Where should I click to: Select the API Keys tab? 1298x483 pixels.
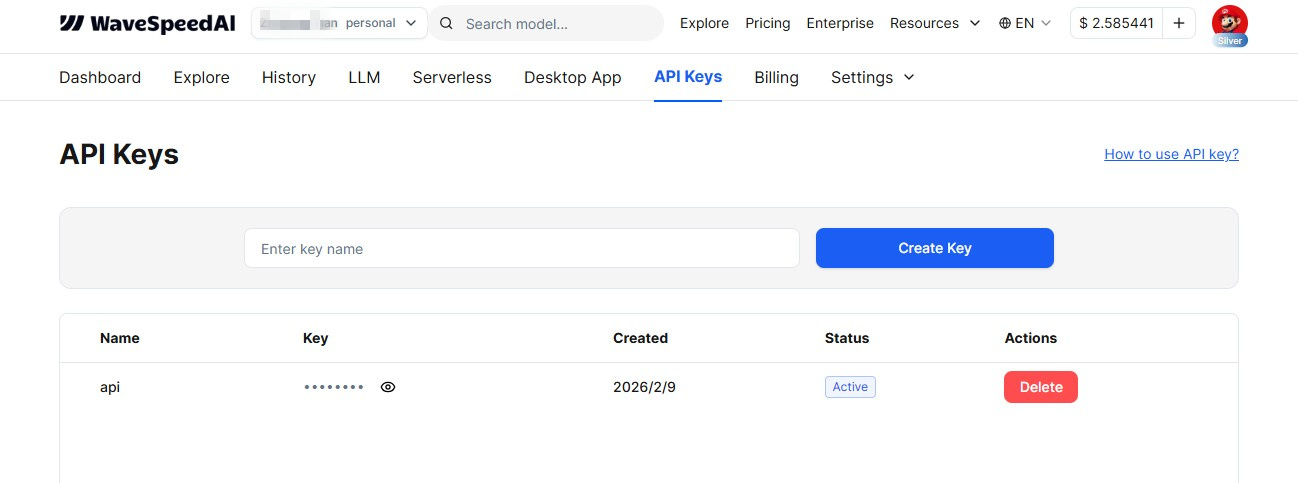click(688, 77)
